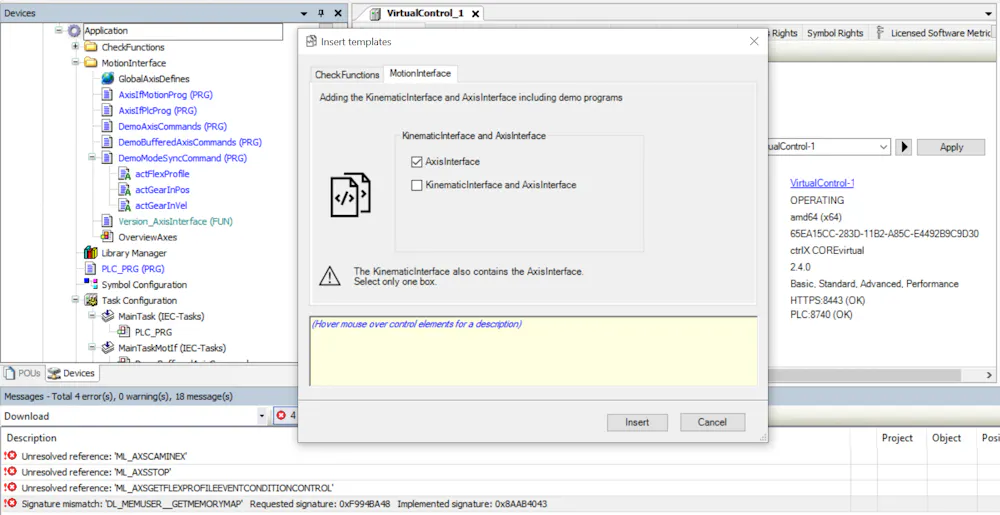Image resolution: width=1000 pixels, height=515 pixels.
Task: Open the Symbol Rights tab
Action: tap(835, 33)
